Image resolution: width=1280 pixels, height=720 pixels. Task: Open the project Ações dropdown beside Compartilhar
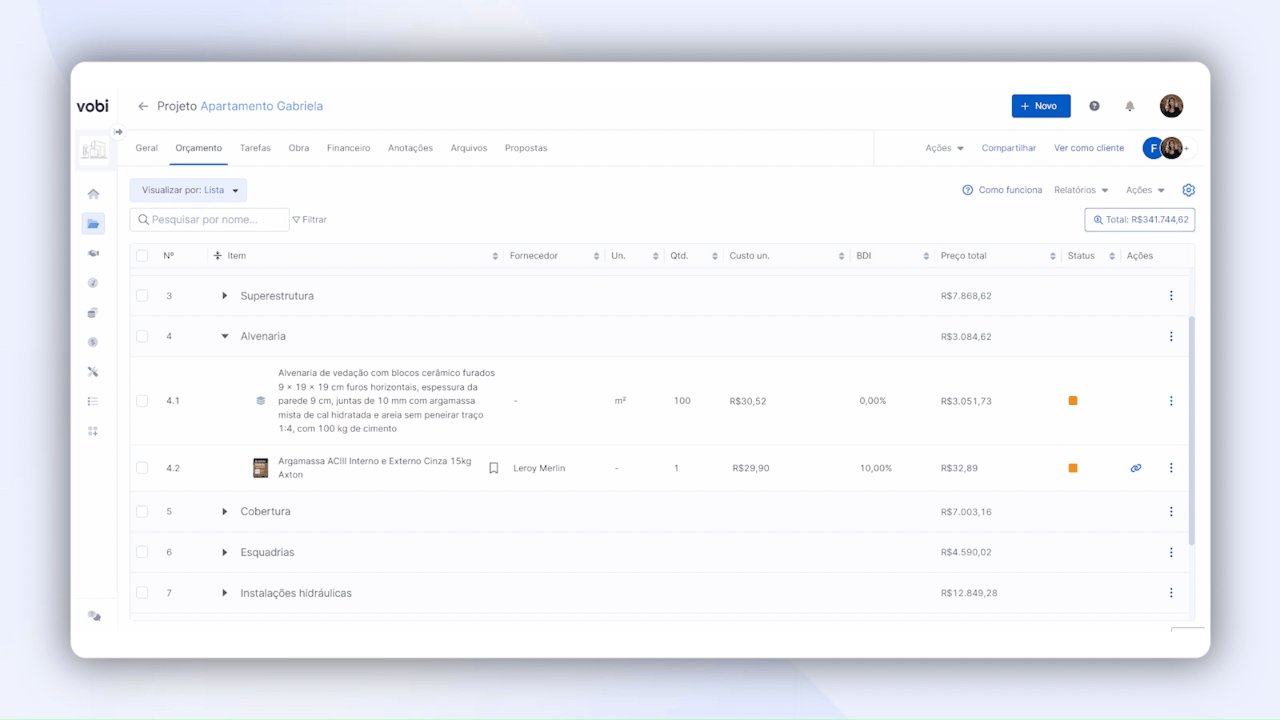(944, 148)
